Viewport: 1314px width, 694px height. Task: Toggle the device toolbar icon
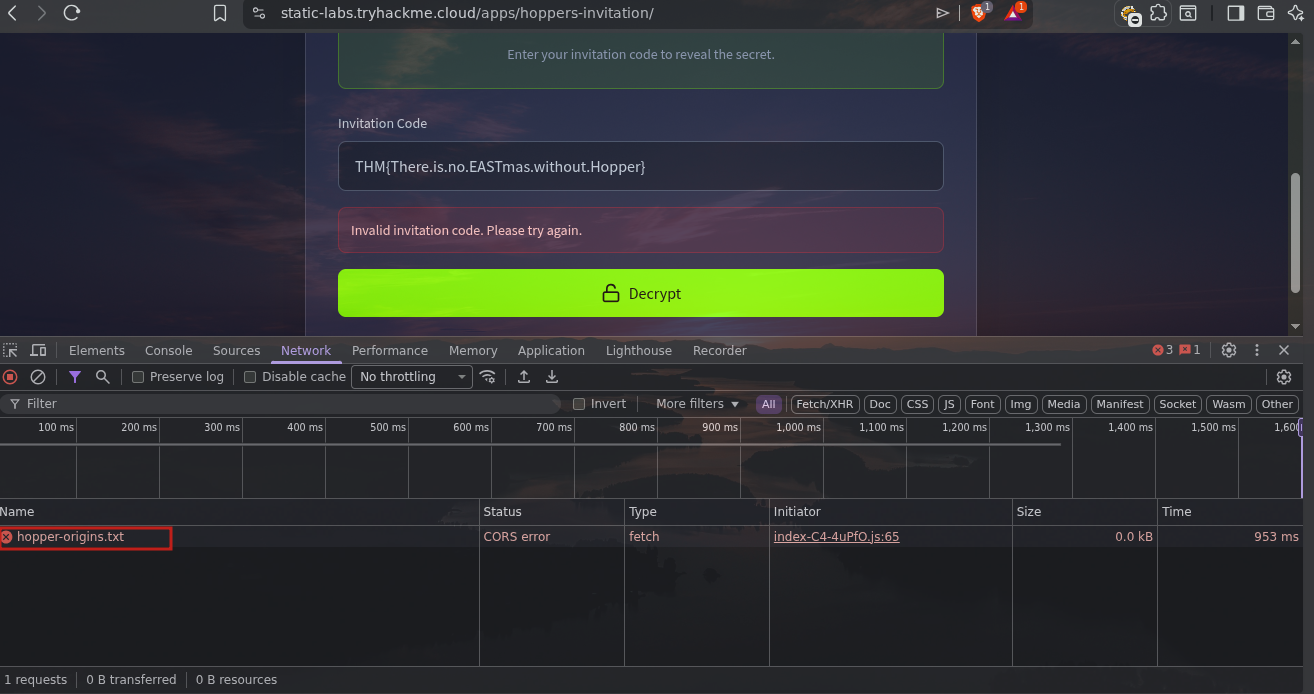38,350
